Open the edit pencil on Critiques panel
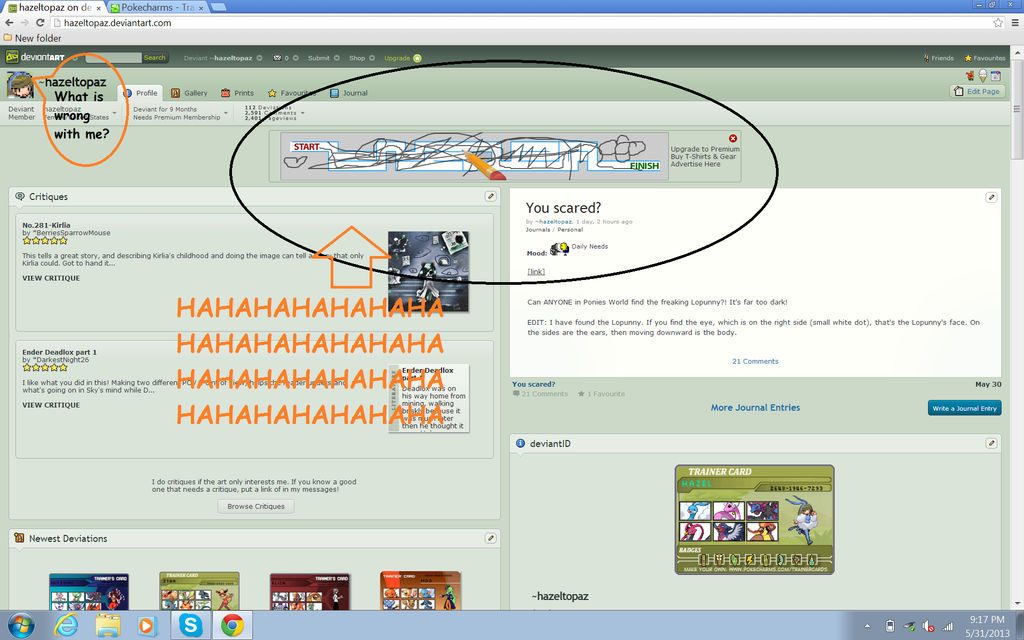This screenshot has width=1024, height=640. pos(490,196)
